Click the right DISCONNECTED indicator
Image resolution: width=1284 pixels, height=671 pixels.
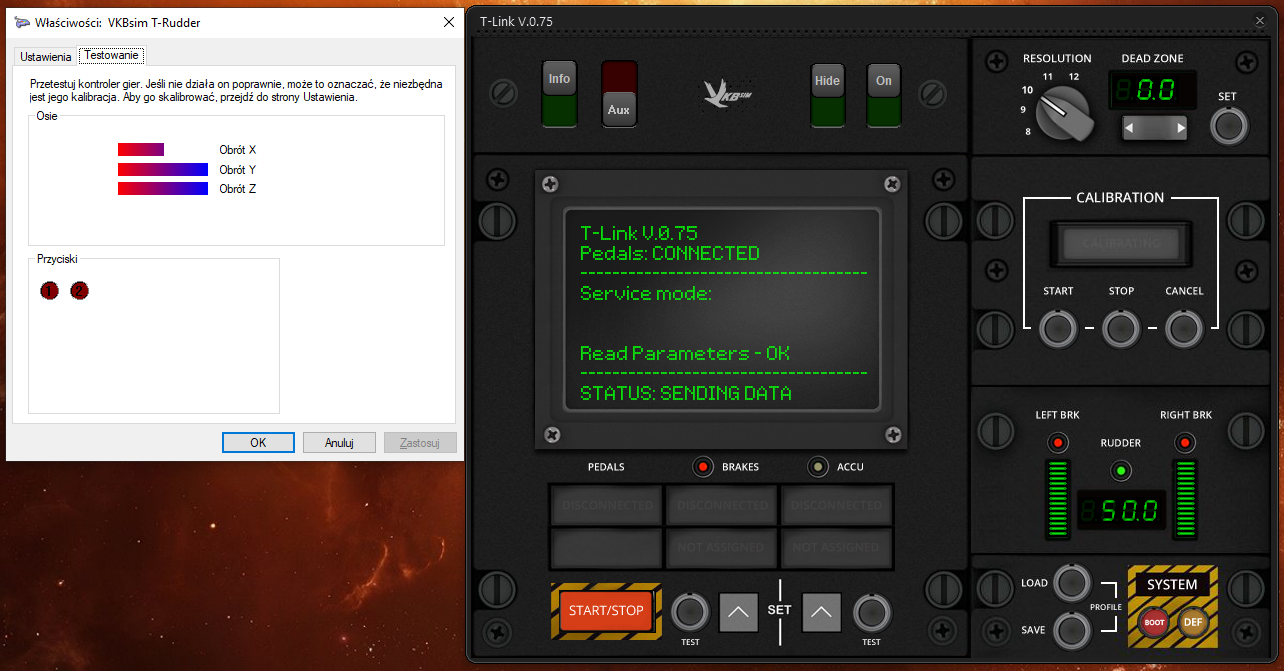[837, 505]
